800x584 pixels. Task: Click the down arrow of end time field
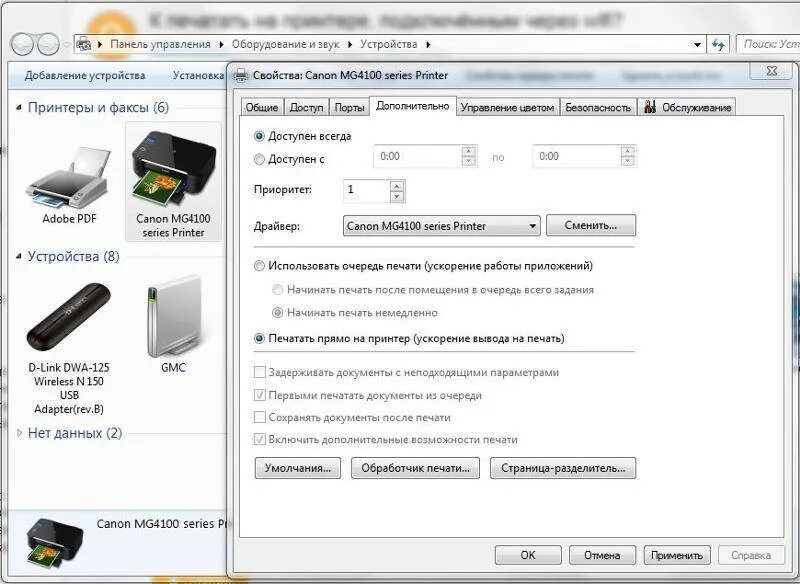coord(628,161)
